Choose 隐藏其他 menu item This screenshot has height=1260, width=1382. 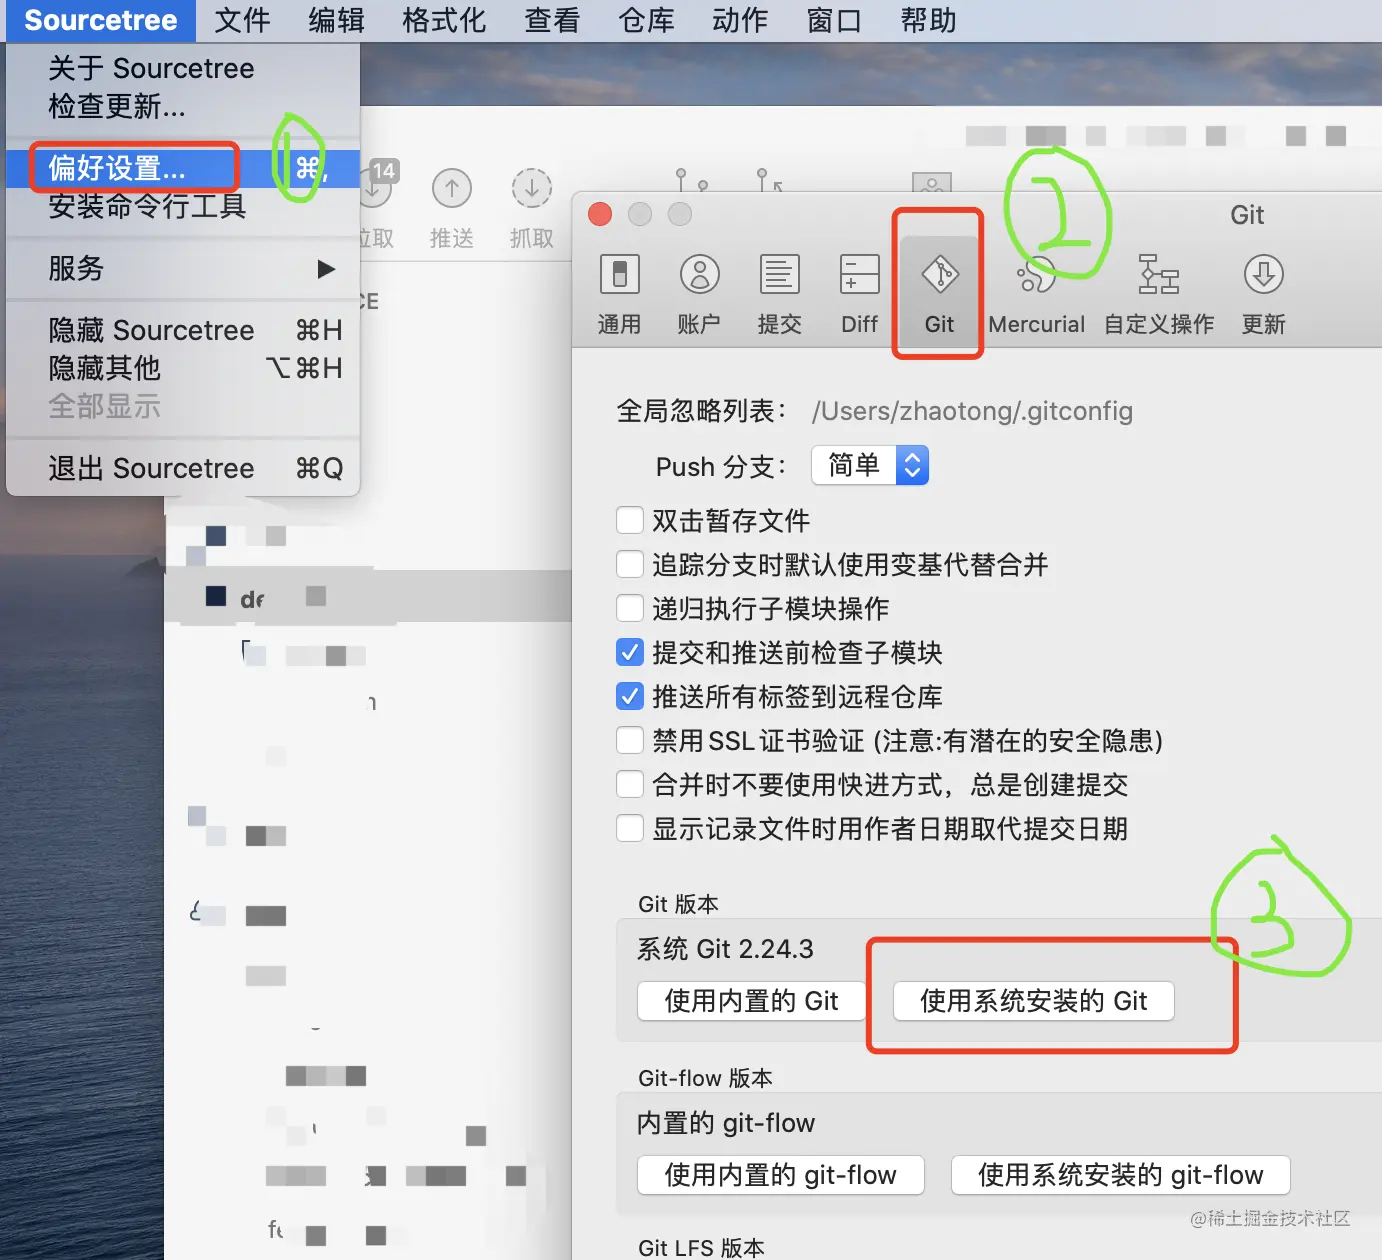[x=183, y=368]
